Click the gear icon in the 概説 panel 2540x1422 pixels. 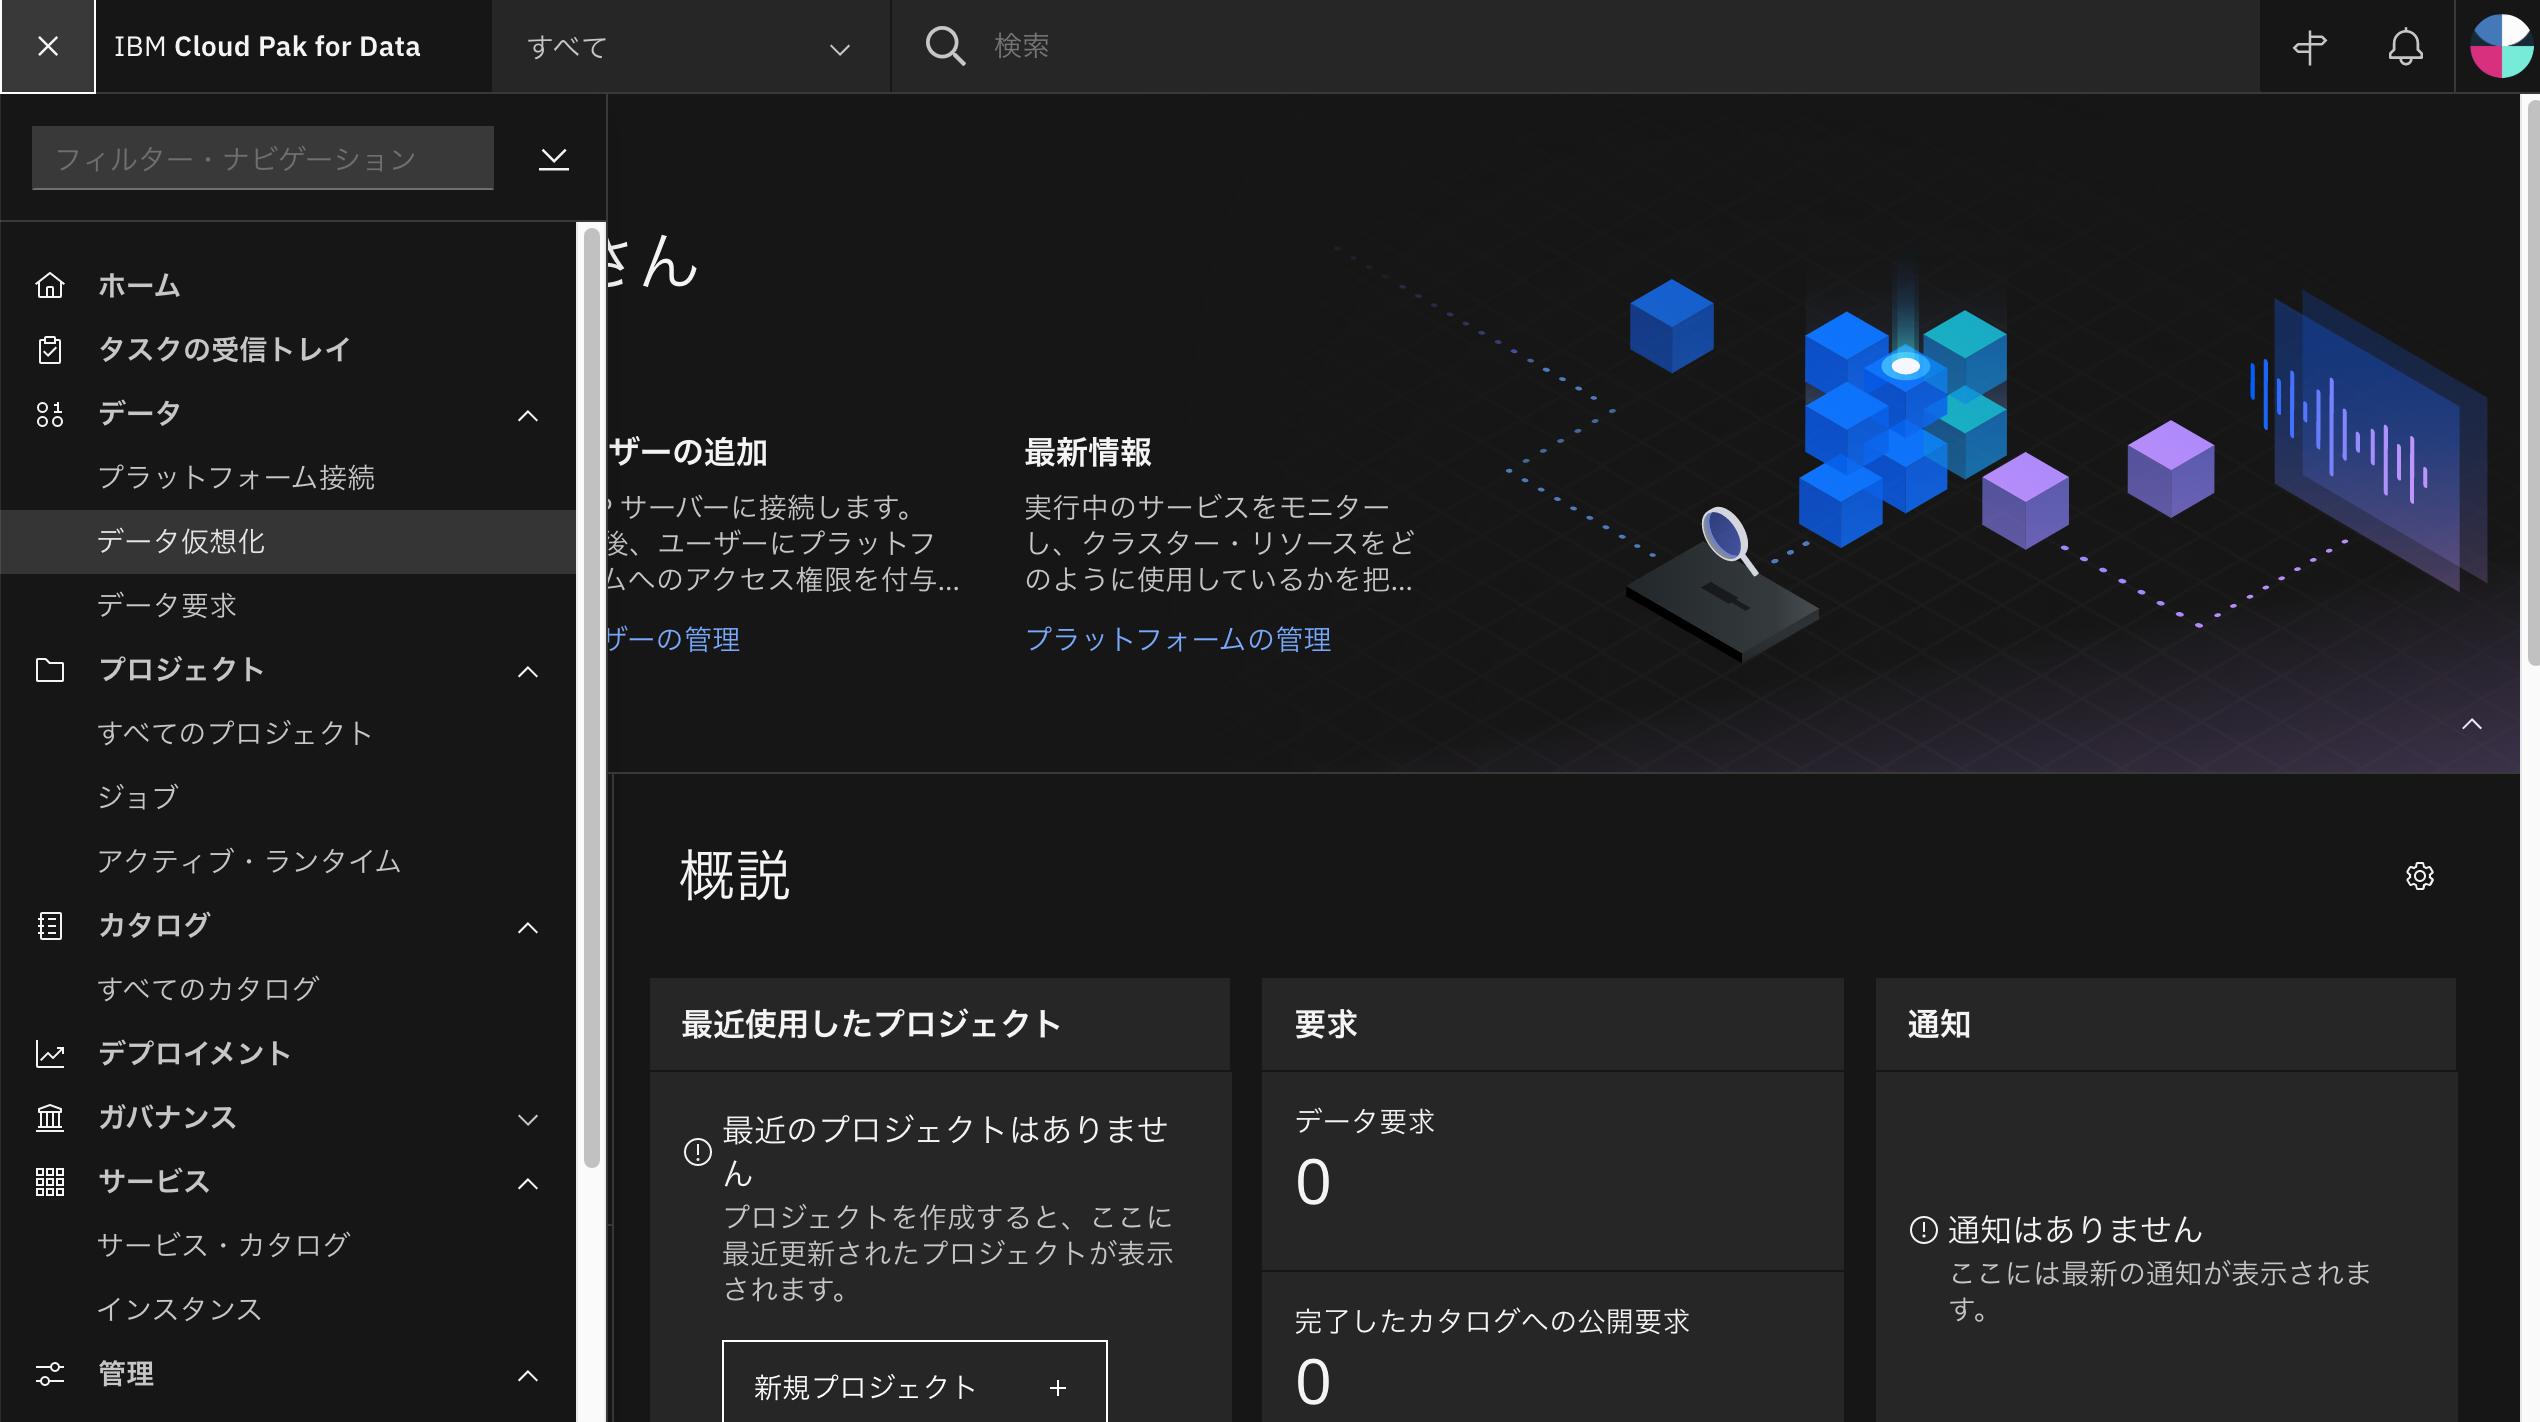point(2420,876)
